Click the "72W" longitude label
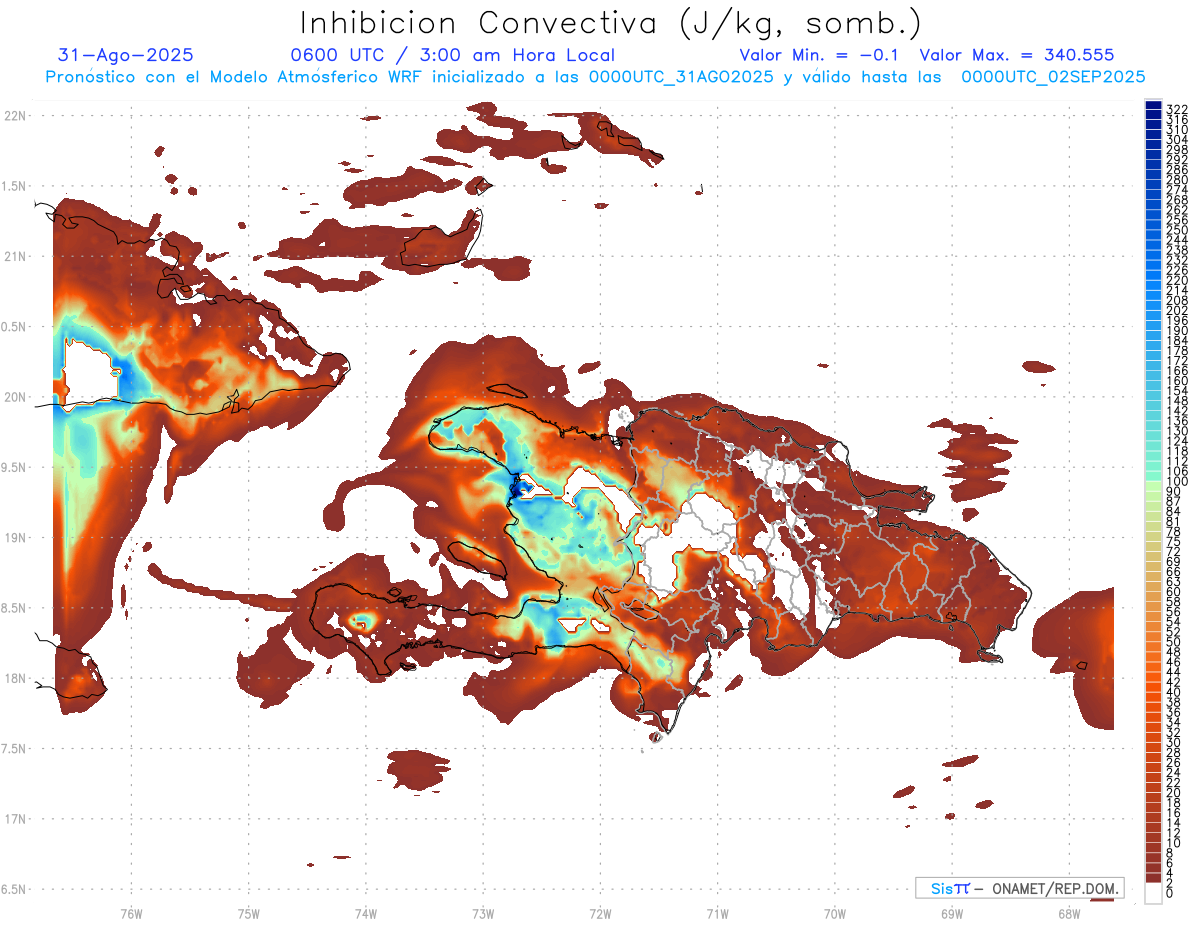1200x927 pixels. [x=600, y=913]
